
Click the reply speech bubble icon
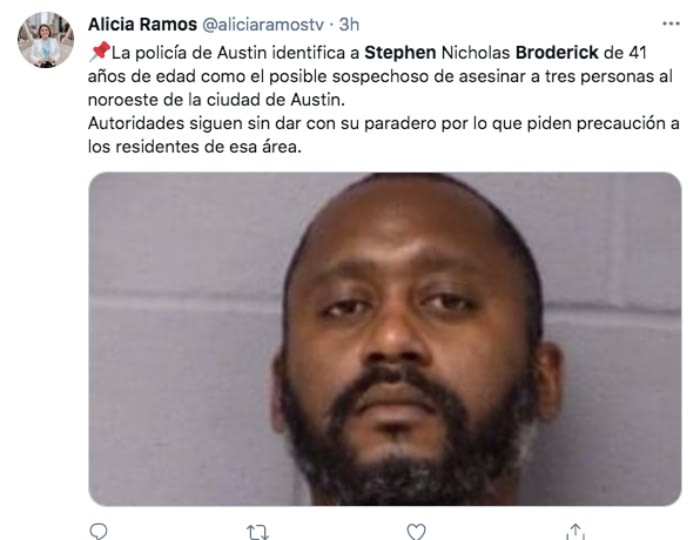pyautogui.click(x=98, y=532)
